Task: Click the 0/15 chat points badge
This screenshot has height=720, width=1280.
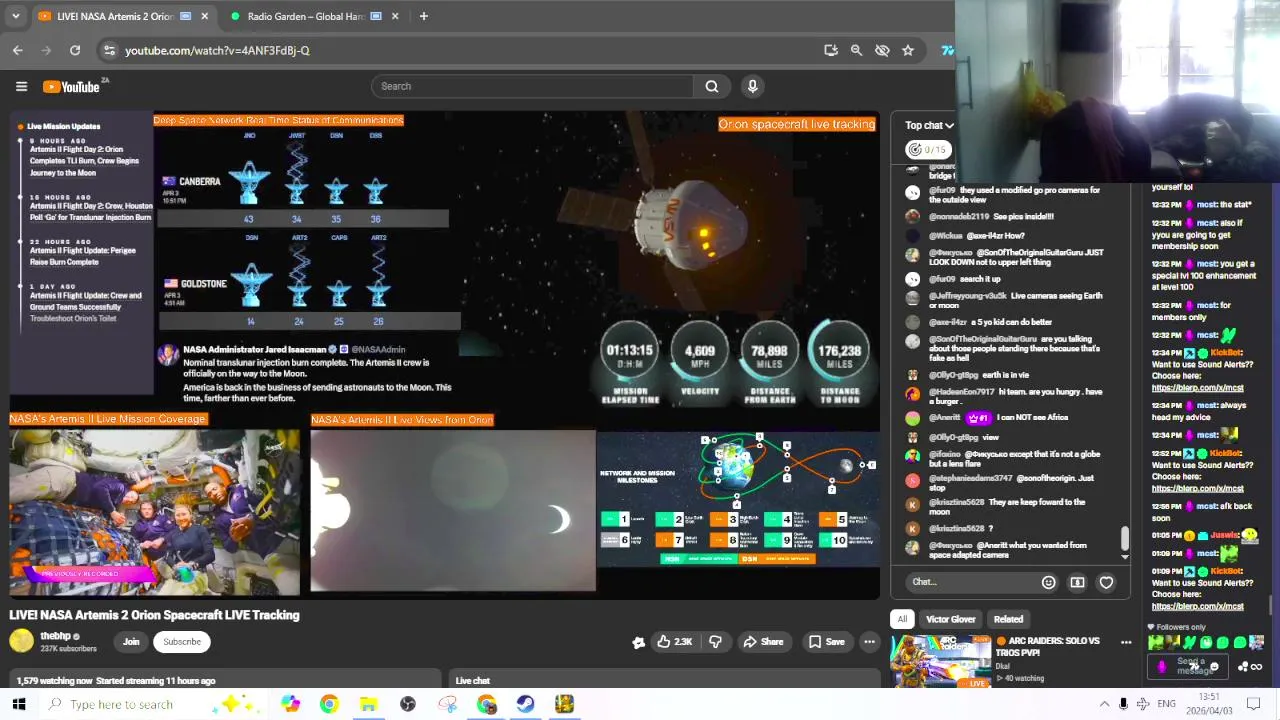Action: coord(927,149)
